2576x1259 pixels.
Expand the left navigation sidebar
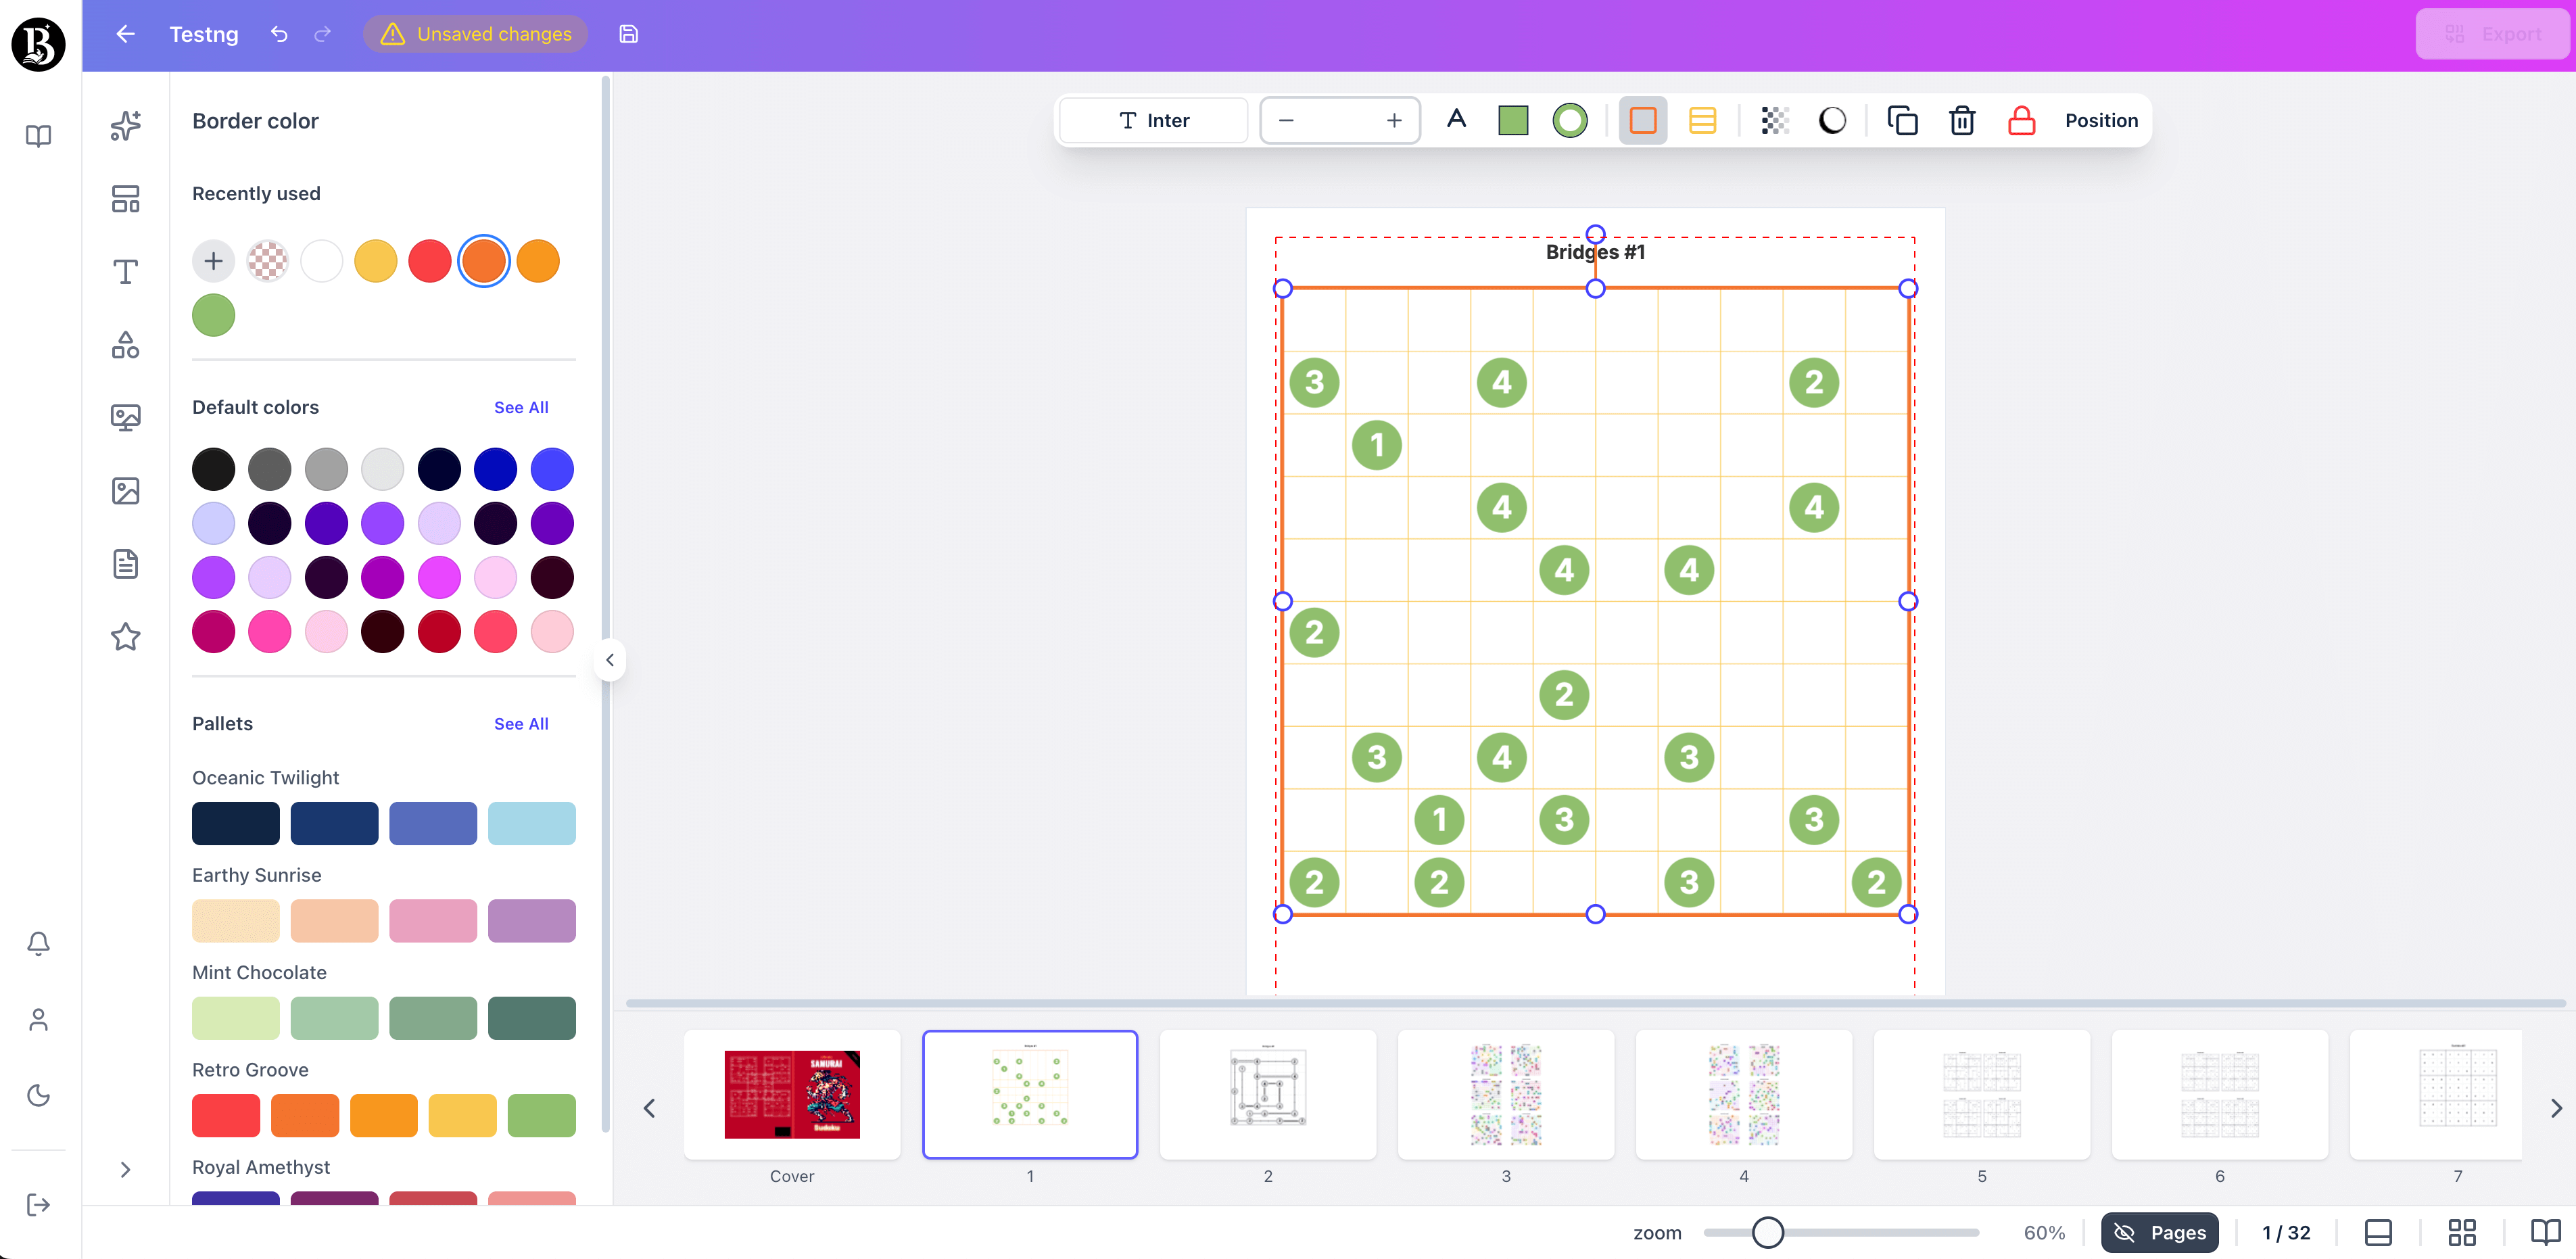[x=125, y=1169]
